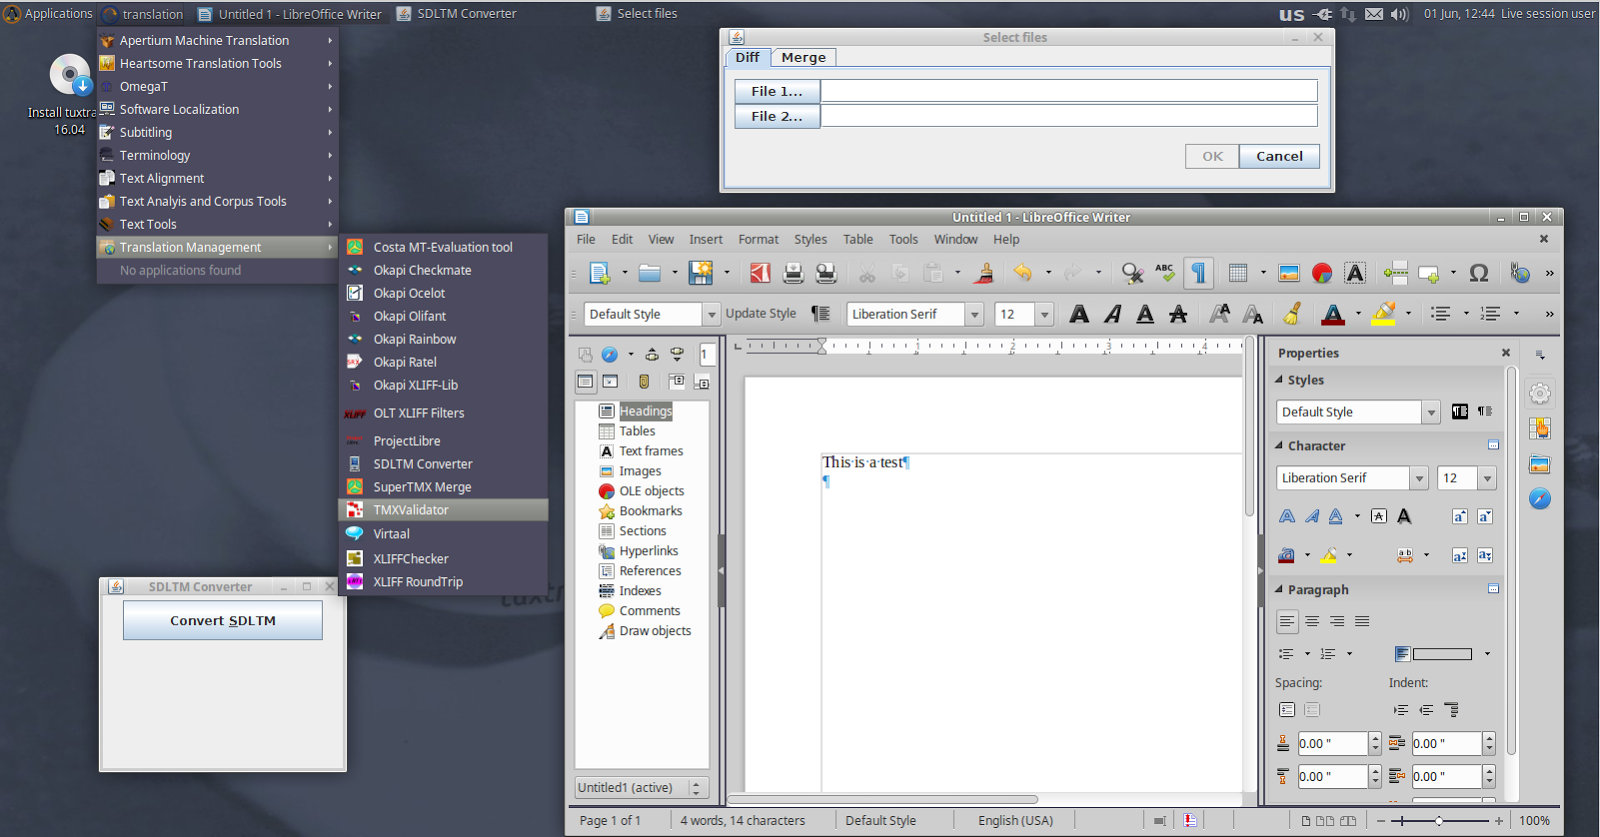The image size is (1600, 837).
Task: Launch TMXValidator from Translation Management submenu
Action: [444, 510]
